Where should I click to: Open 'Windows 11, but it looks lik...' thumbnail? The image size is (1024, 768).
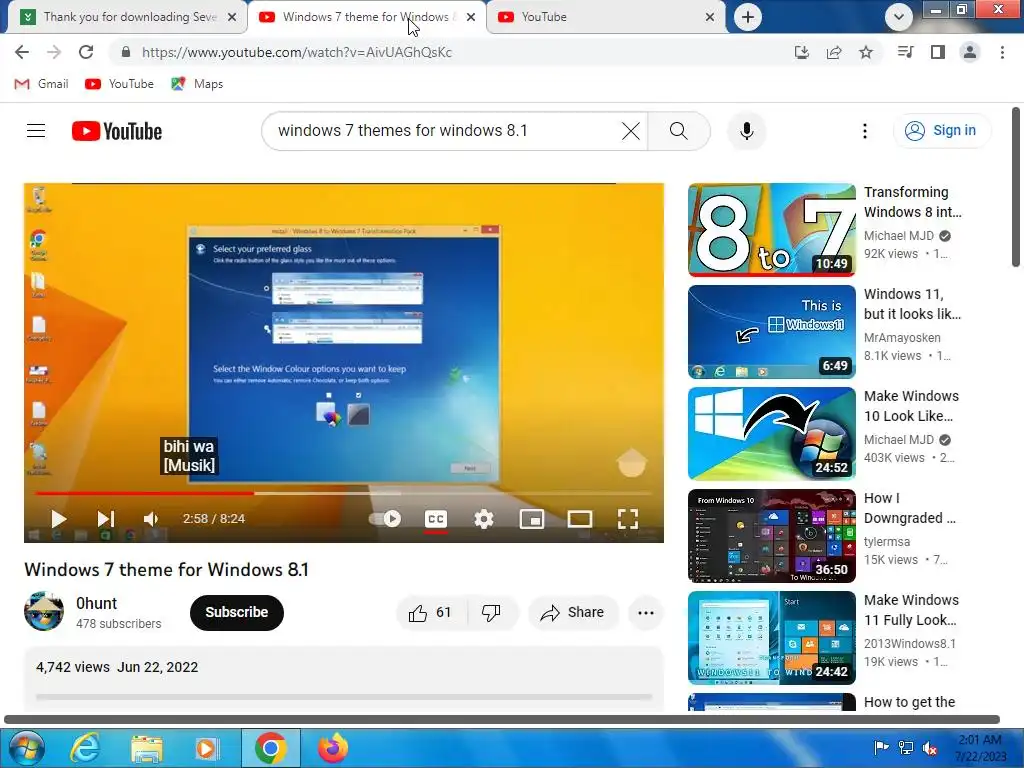coord(772,332)
